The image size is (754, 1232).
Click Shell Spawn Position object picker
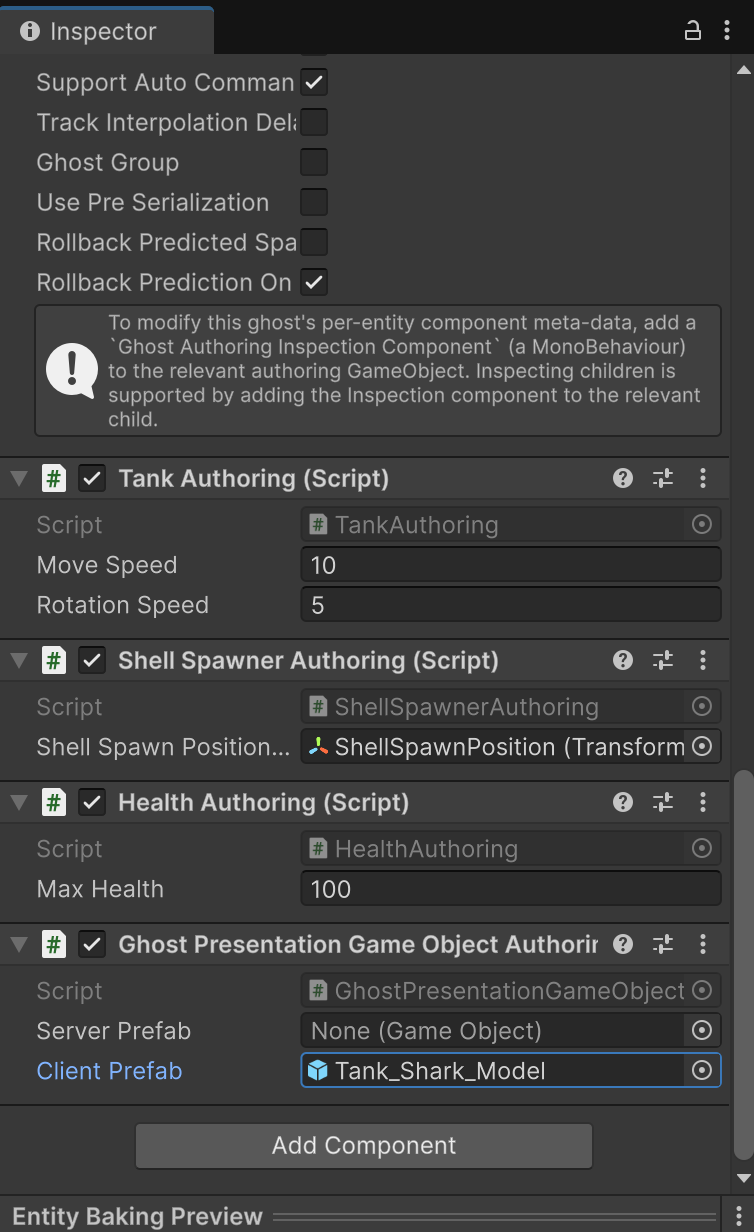click(702, 747)
